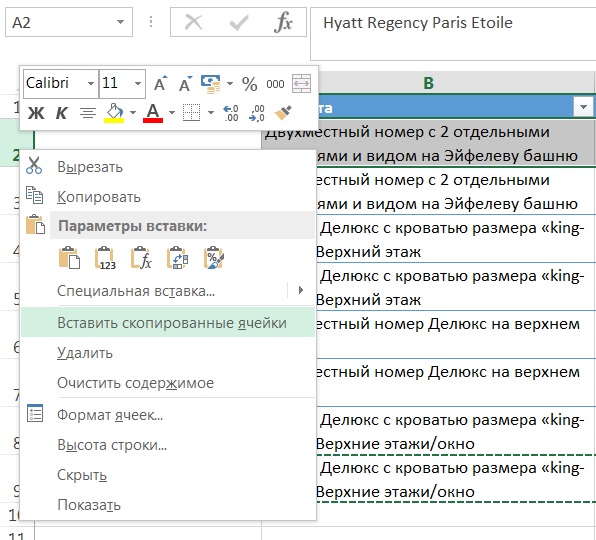The image size is (596, 540).
Task: Select Скрыть to hide rows
Action: click(168, 475)
